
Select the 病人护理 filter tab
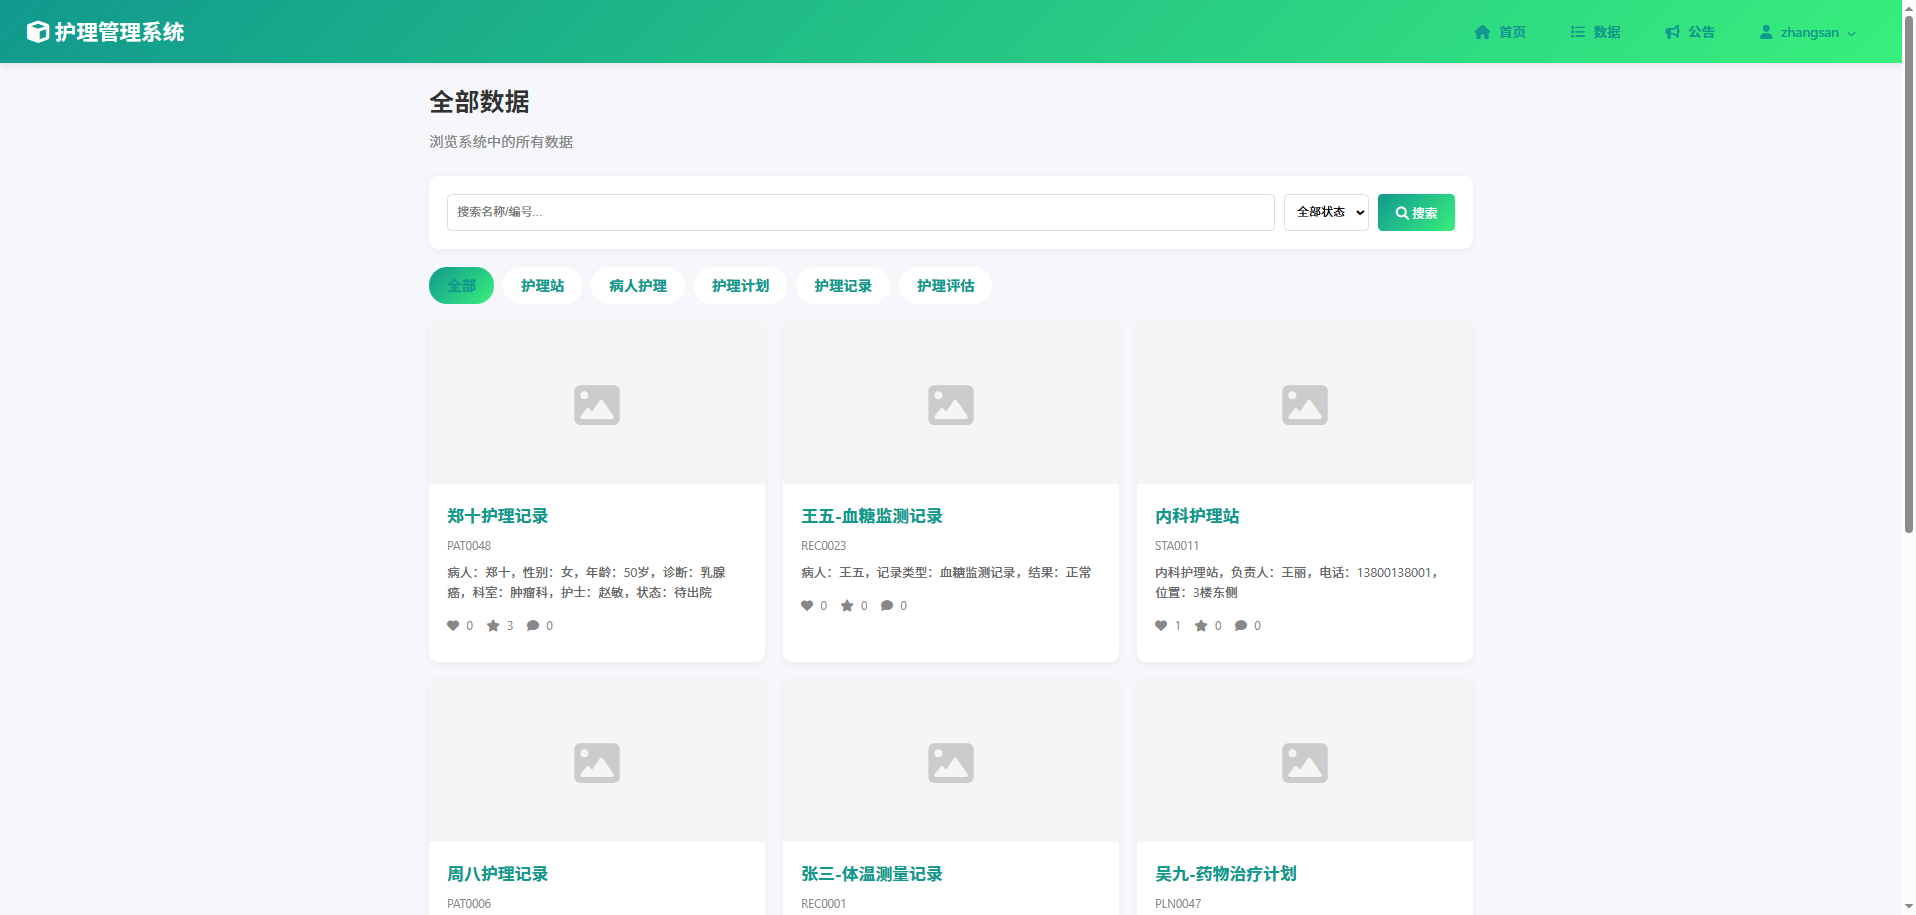[x=638, y=285]
